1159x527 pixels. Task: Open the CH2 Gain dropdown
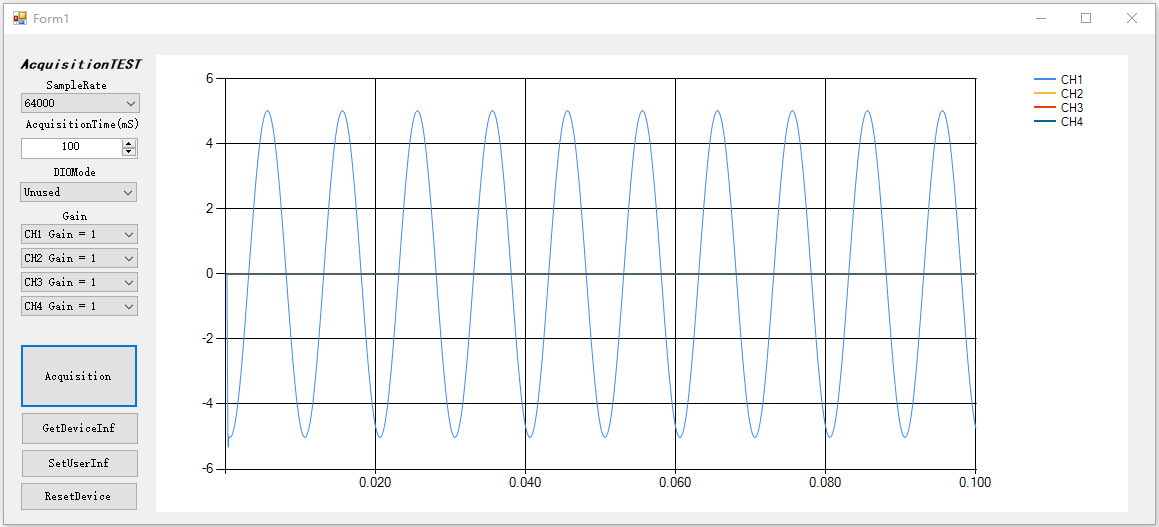(79, 258)
